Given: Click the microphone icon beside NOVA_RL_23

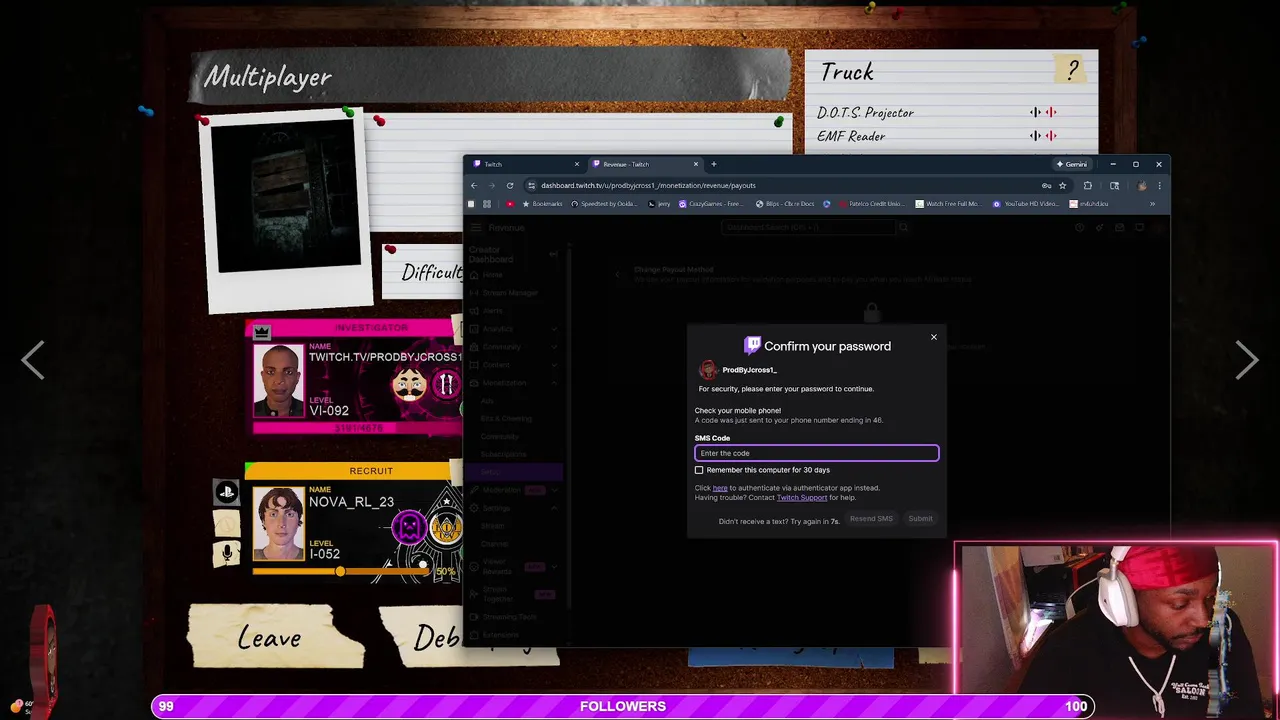Looking at the screenshot, I should 227,553.
